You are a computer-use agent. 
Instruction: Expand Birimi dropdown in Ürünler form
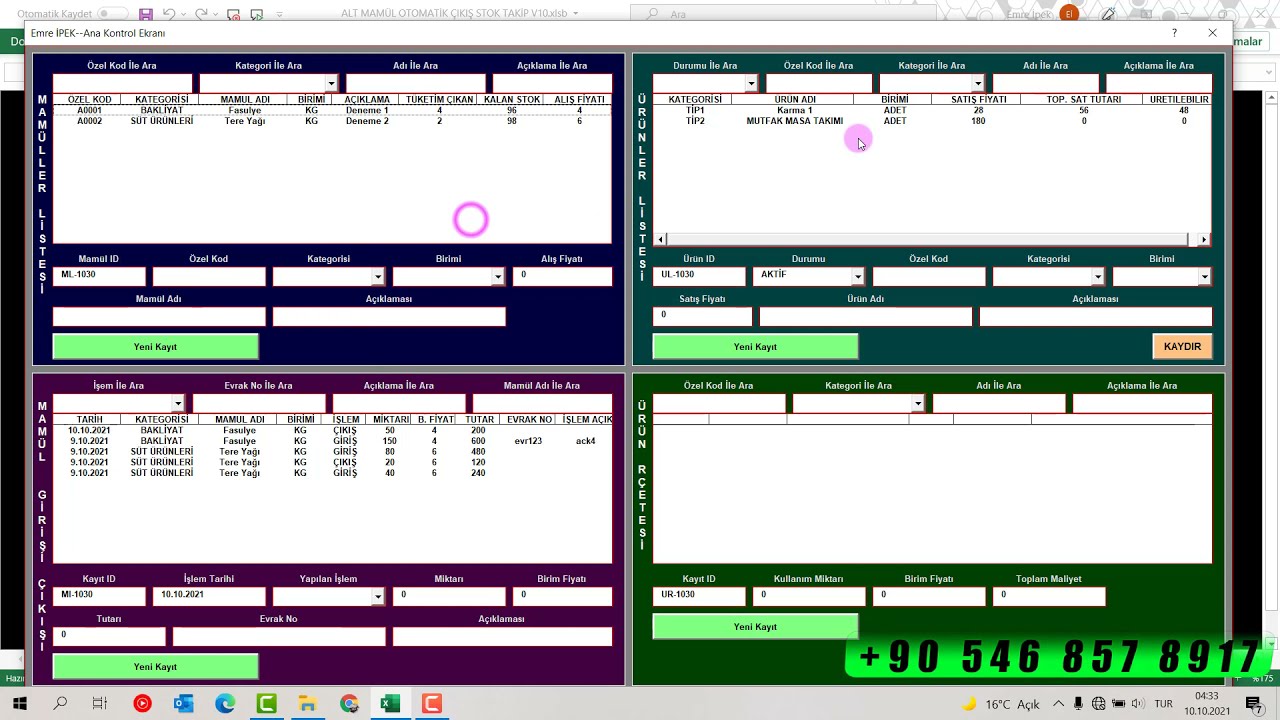pyautogui.click(x=1205, y=277)
